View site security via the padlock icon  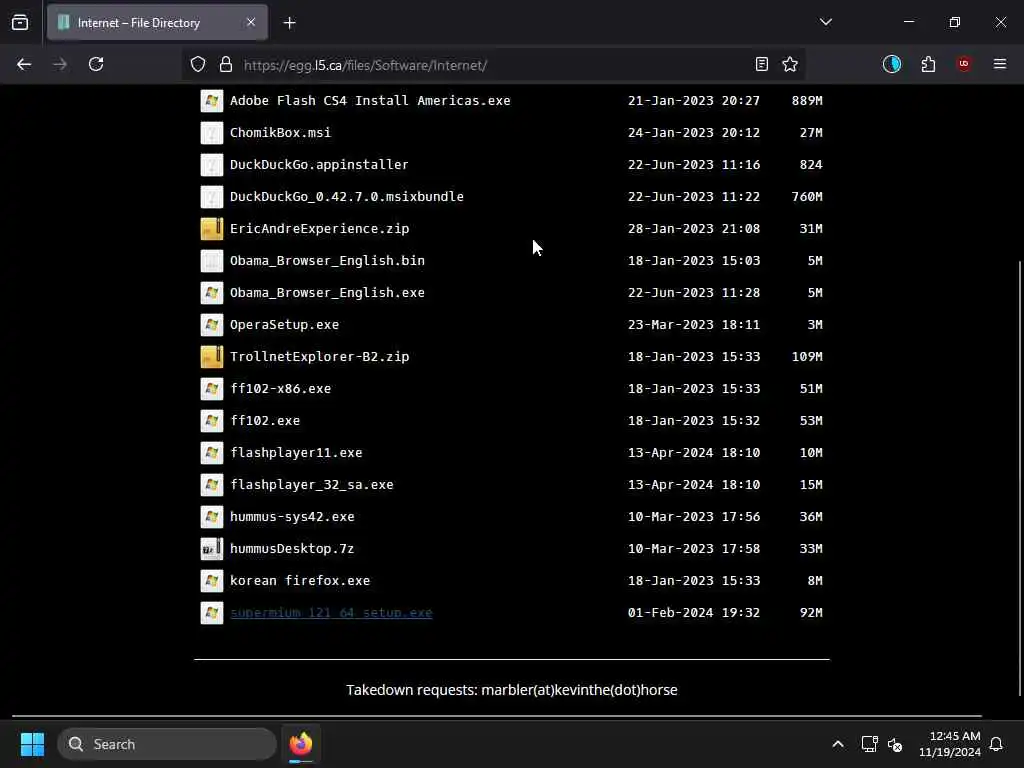(x=225, y=65)
